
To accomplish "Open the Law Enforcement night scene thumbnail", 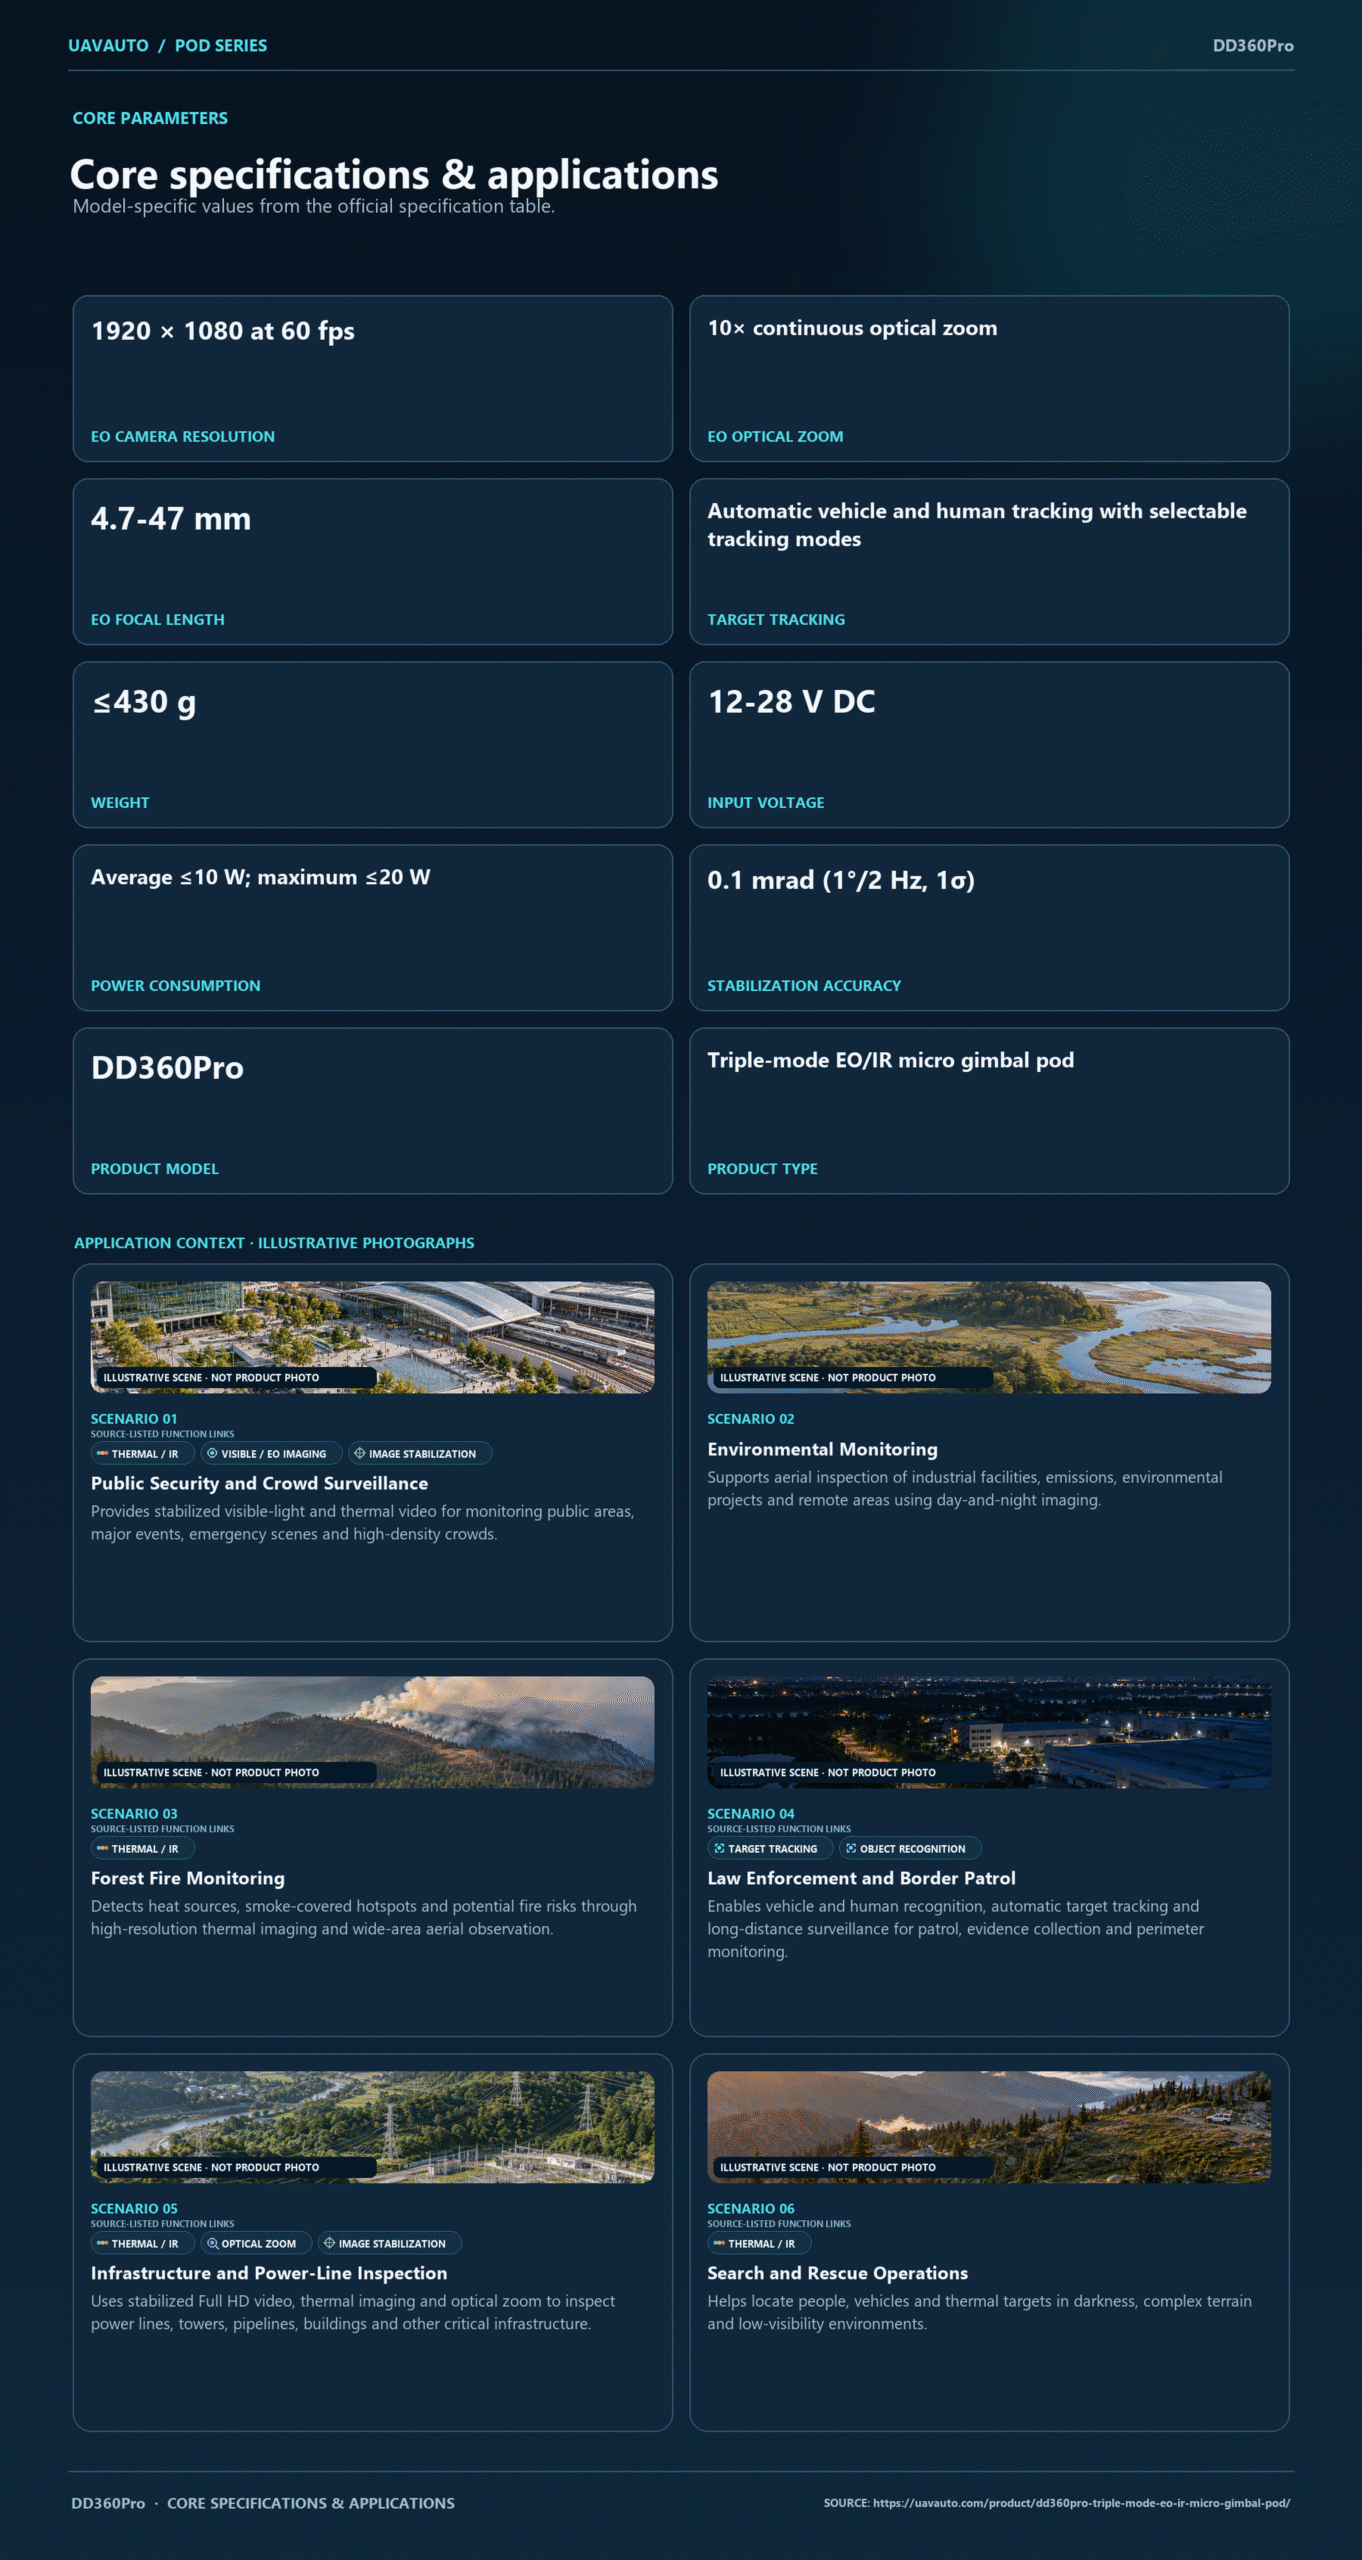I will (989, 1732).
